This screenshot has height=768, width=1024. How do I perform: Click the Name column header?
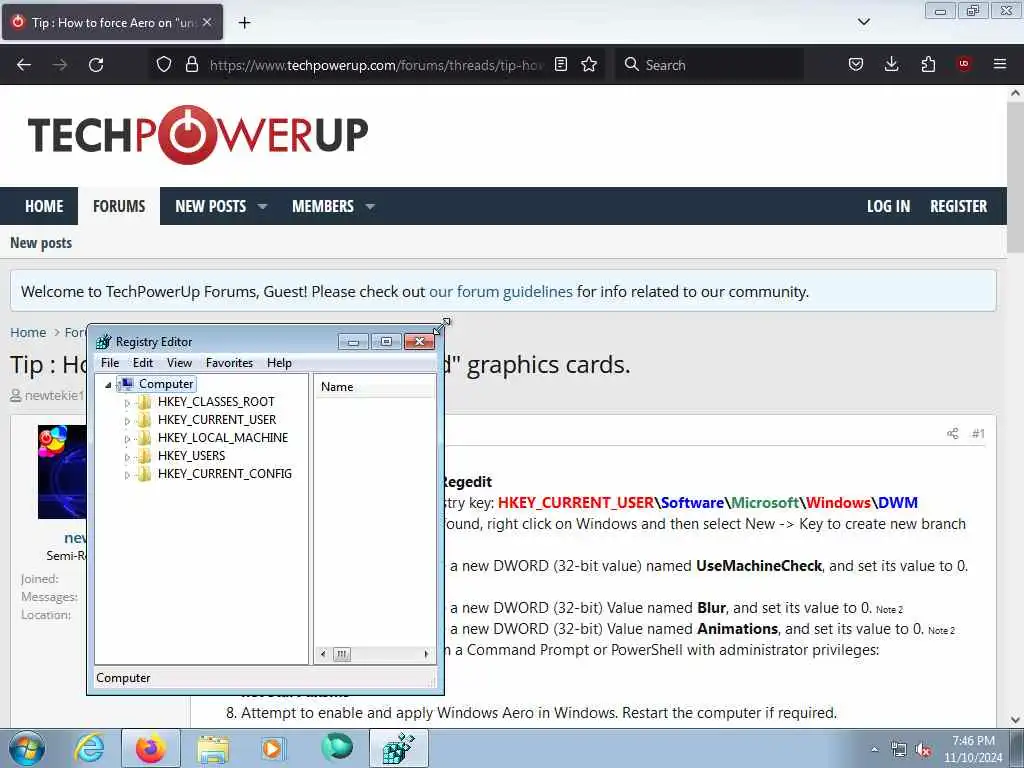point(375,387)
